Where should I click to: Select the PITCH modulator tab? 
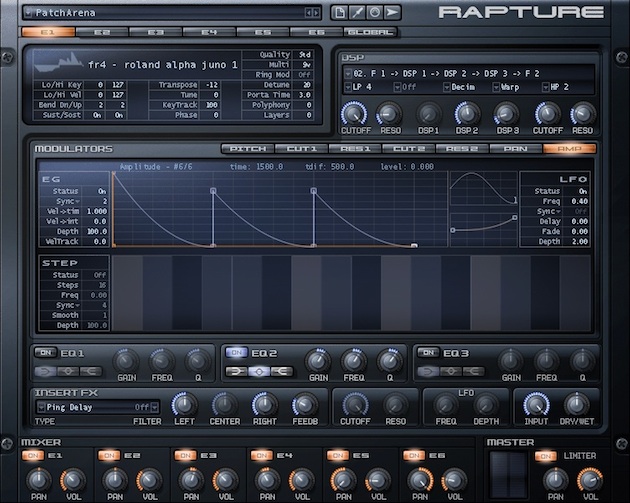[x=248, y=149]
